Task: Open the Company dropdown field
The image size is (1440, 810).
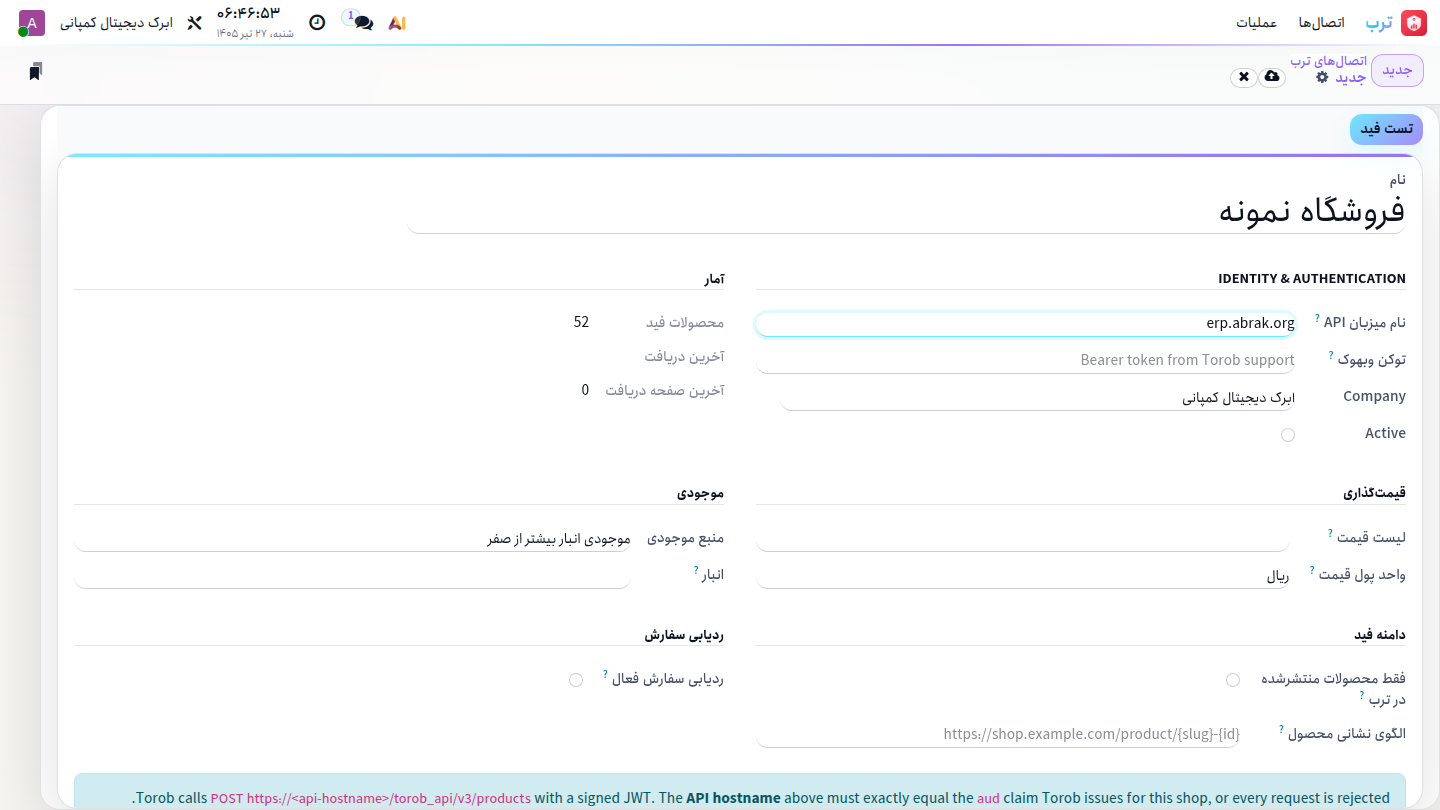Action: 1037,398
